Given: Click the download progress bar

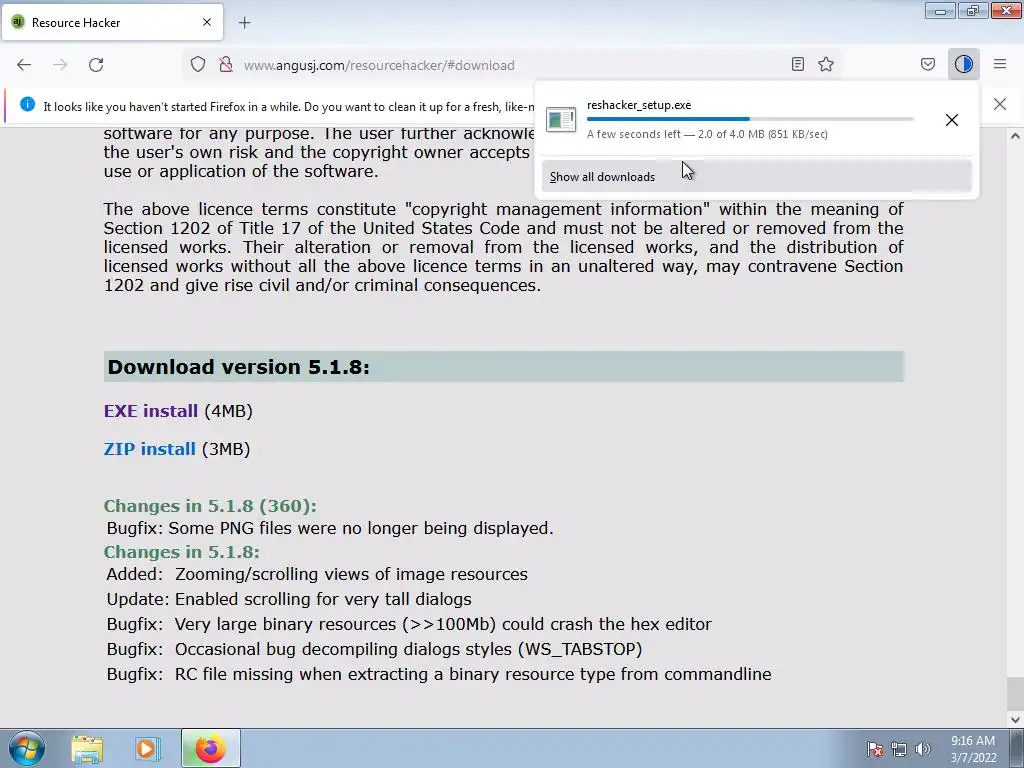Looking at the screenshot, I should coord(750,119).
